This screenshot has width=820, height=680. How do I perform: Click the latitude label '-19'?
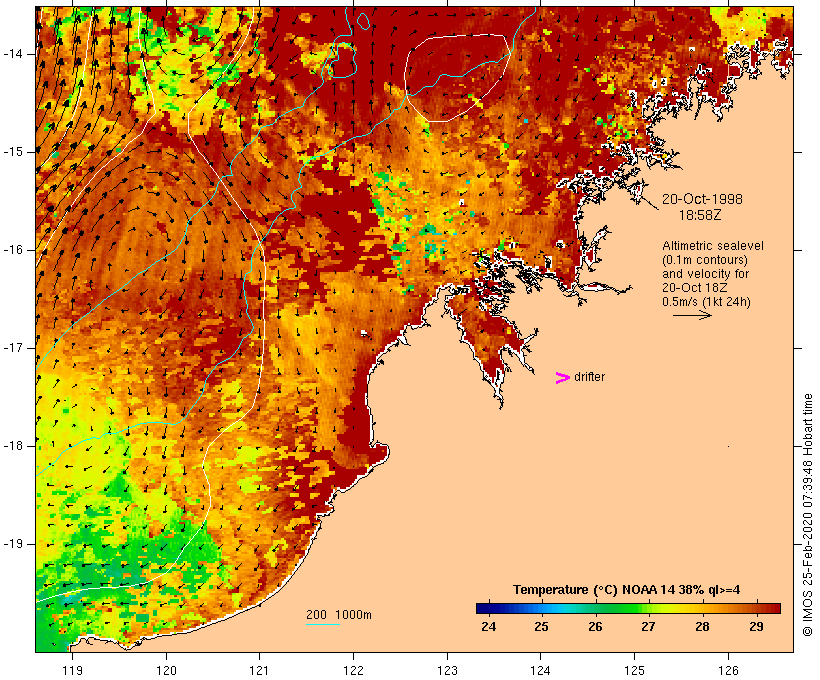point(13,544)
